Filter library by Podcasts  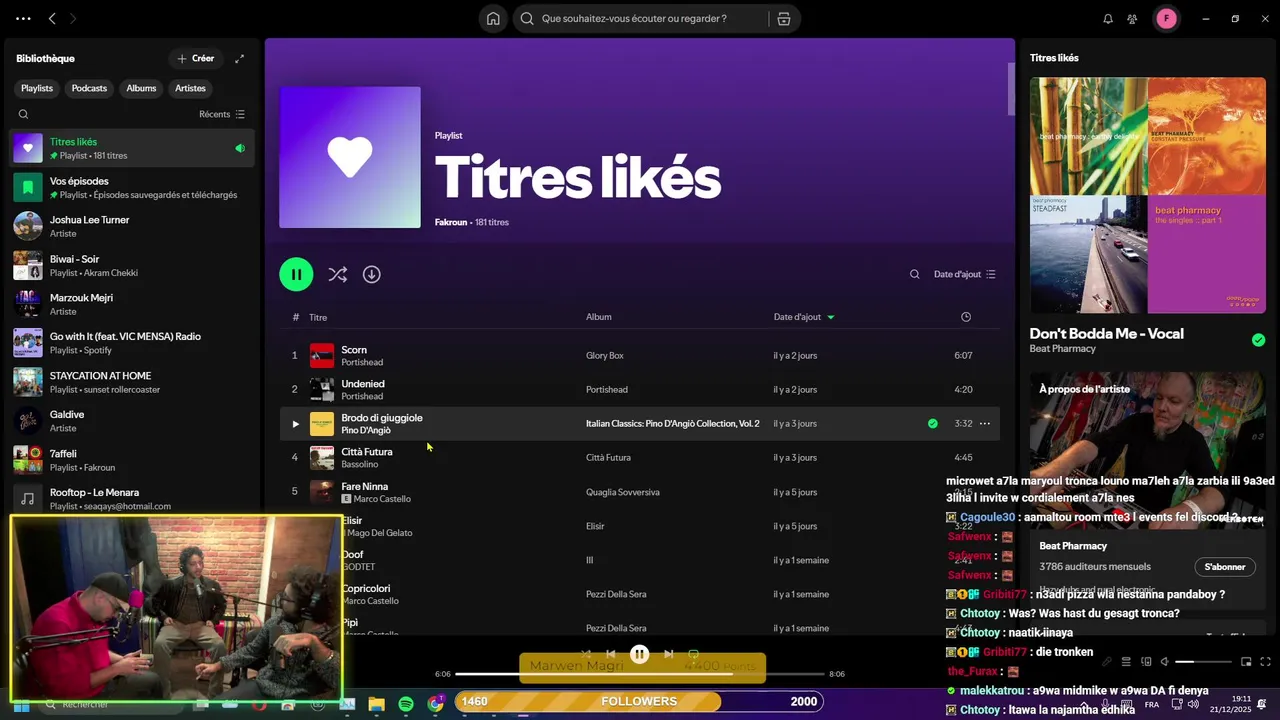coord(89,88)
